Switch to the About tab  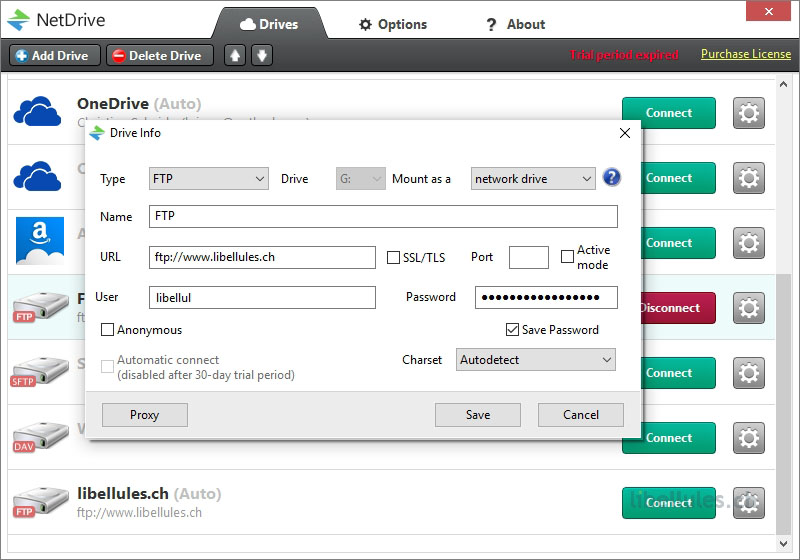click(x=515, y=24)
